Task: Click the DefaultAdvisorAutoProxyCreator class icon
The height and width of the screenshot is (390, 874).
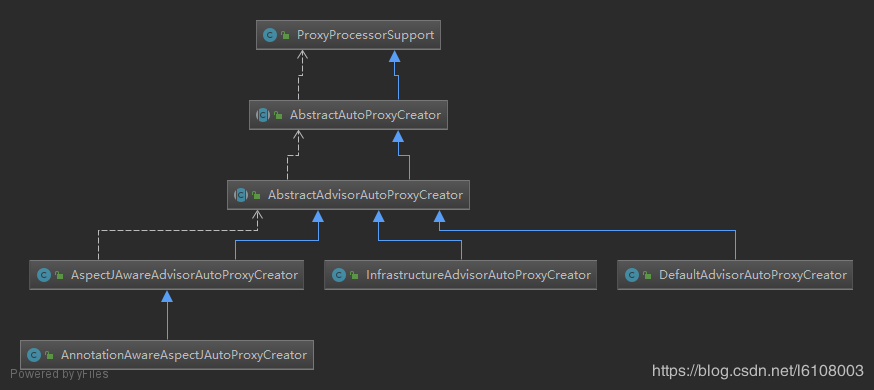Action: point(632,275)
